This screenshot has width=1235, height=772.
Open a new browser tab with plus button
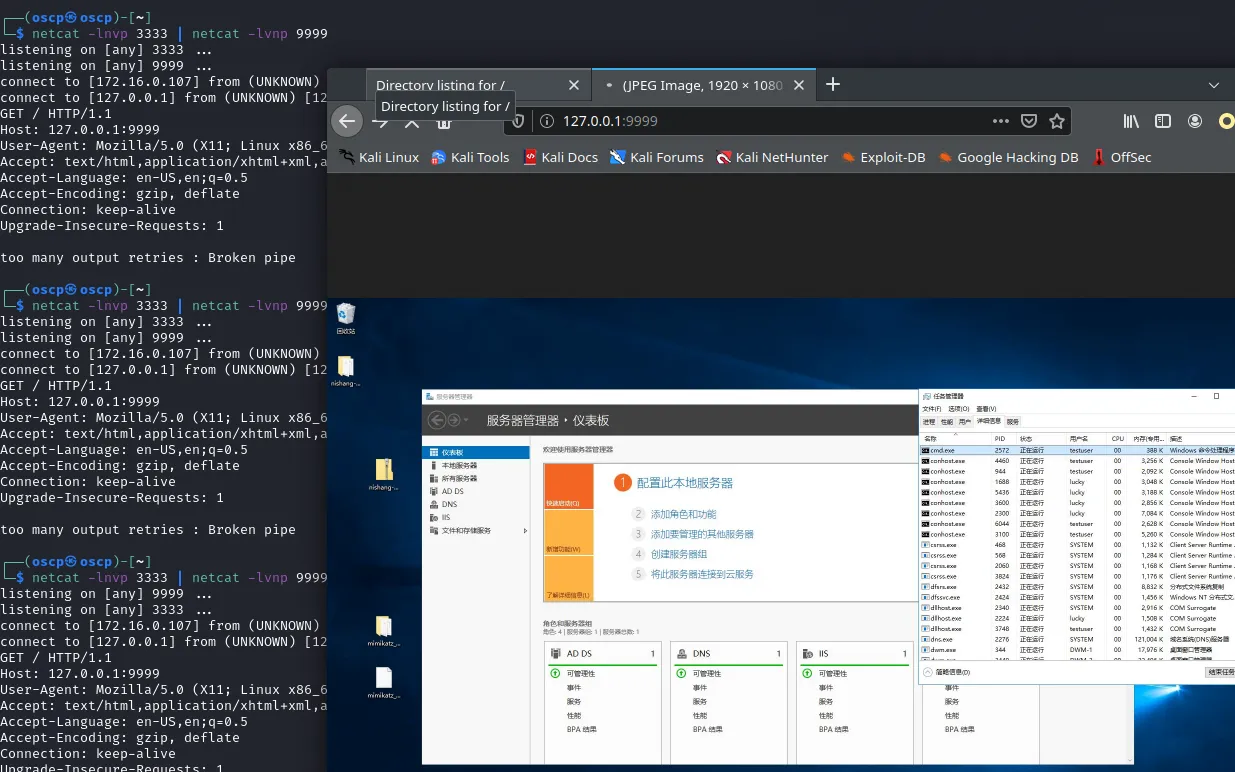click(833, 85)
